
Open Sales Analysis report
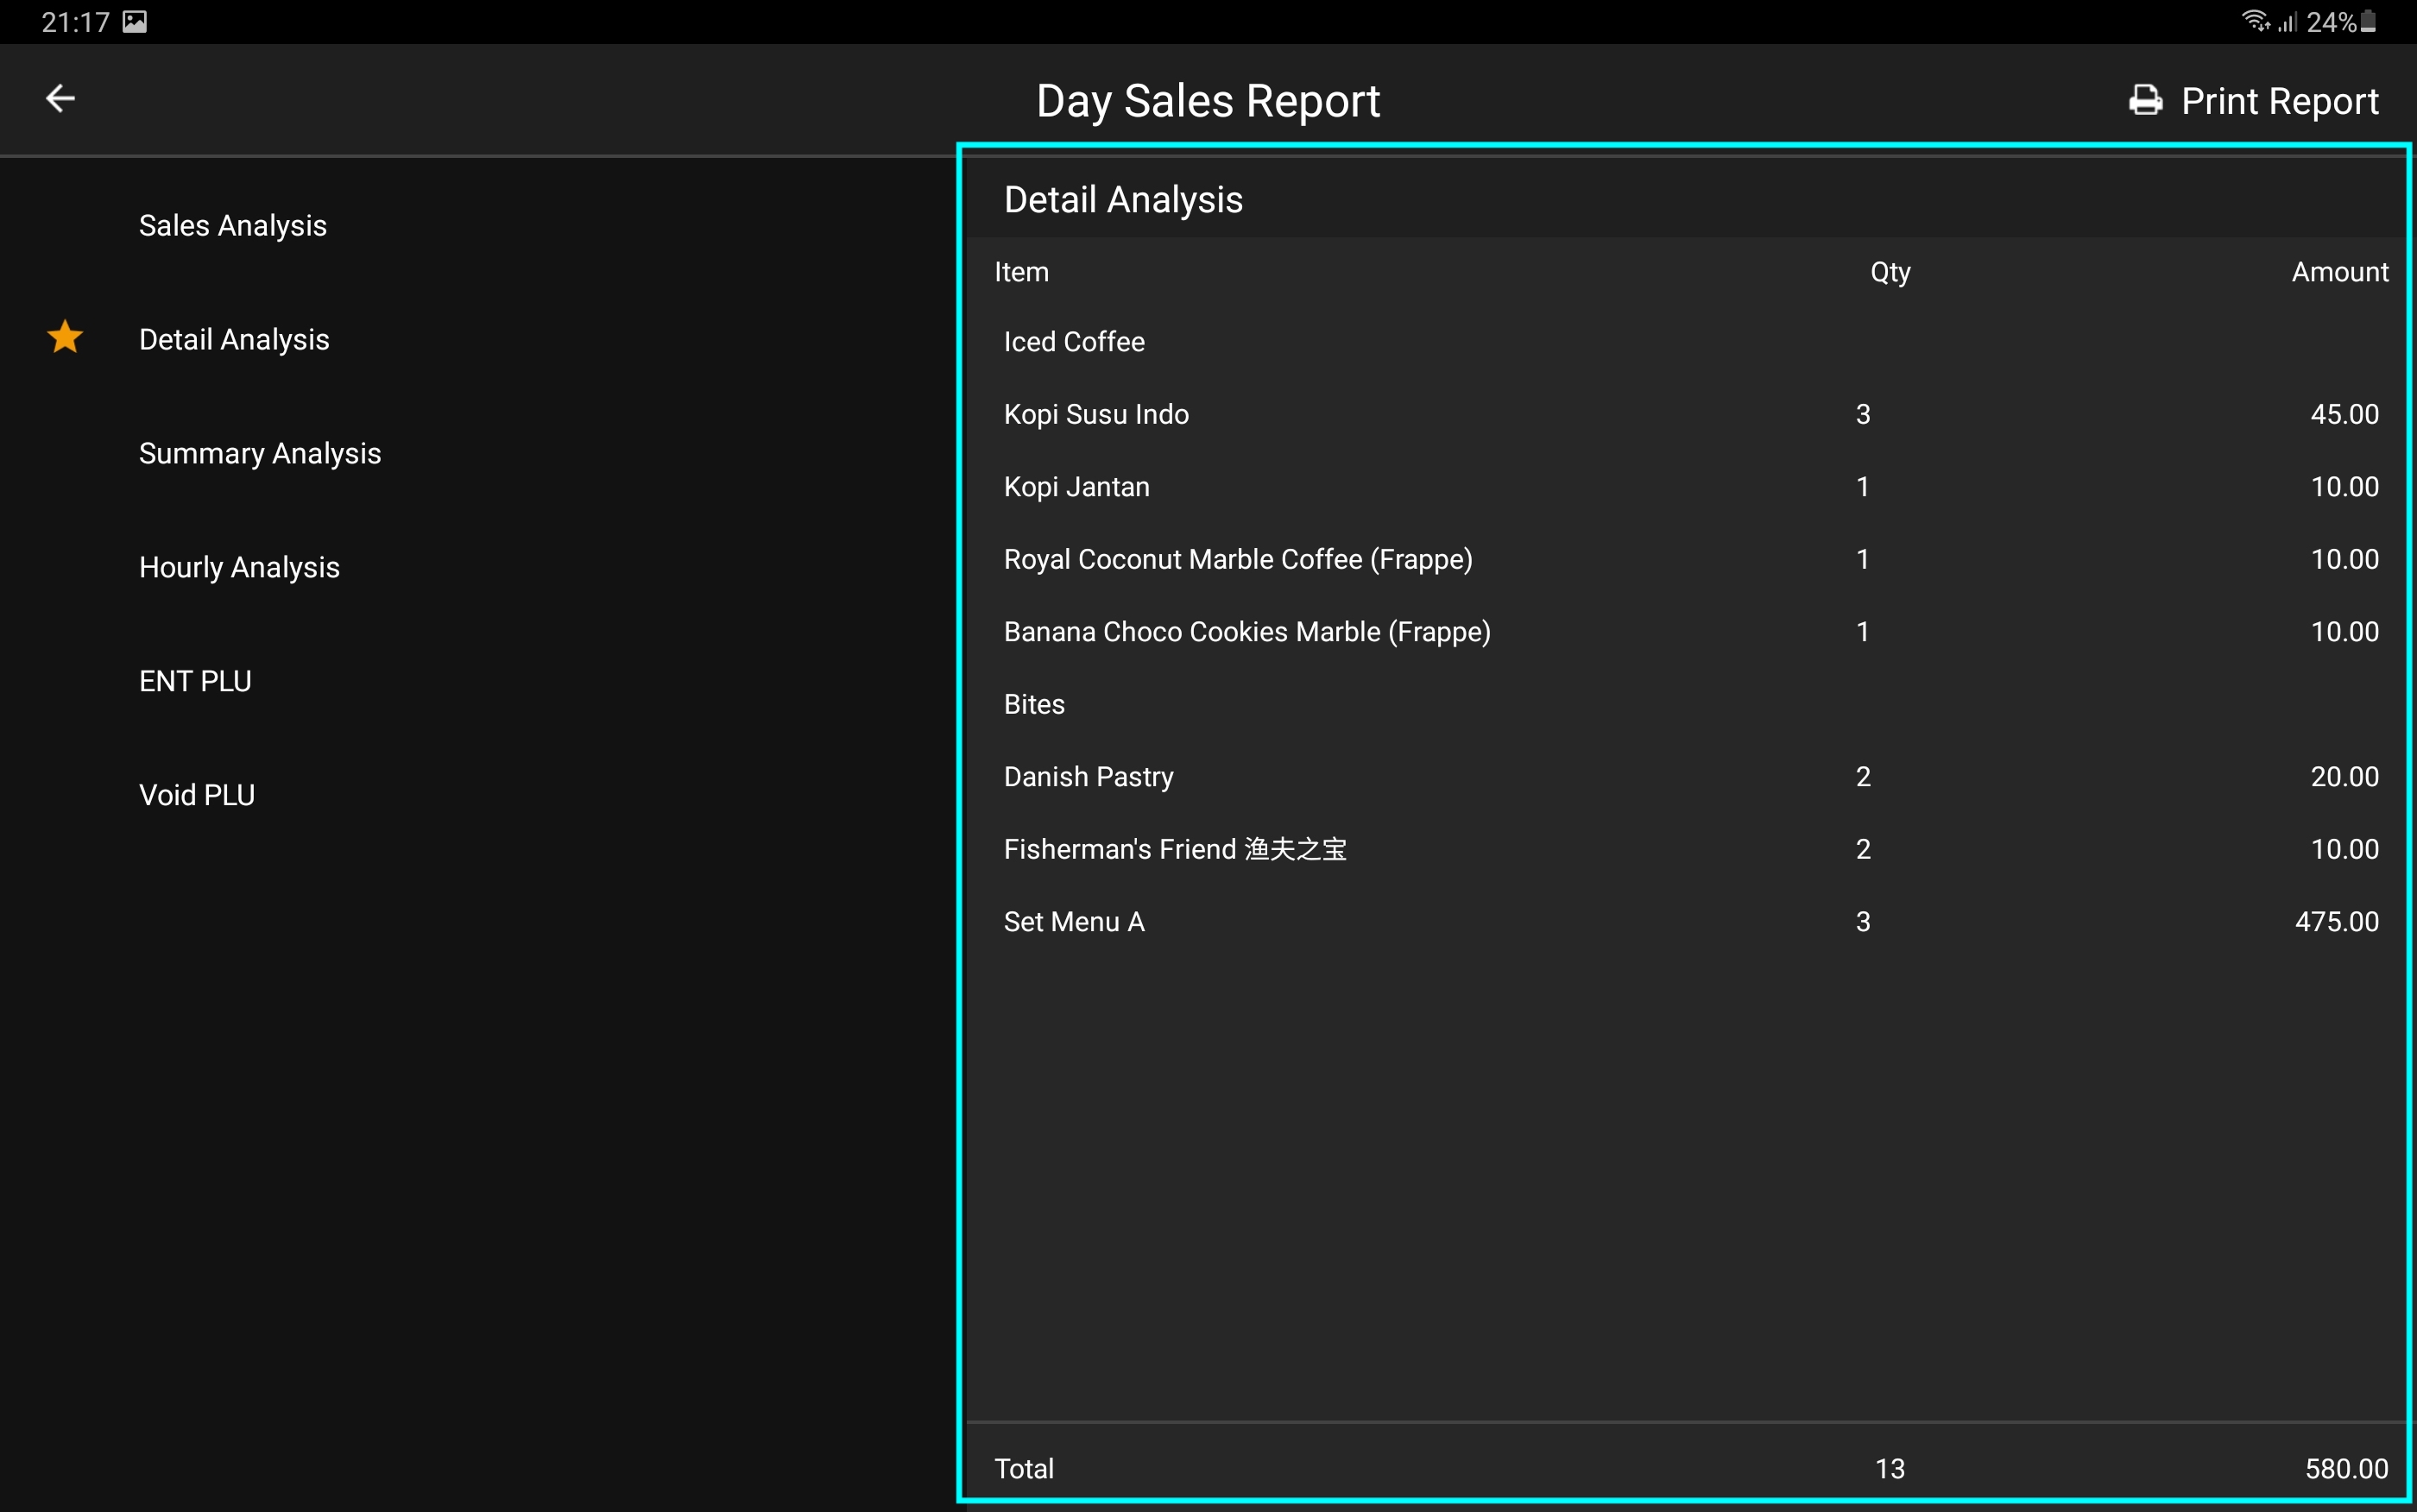(232, 226)
